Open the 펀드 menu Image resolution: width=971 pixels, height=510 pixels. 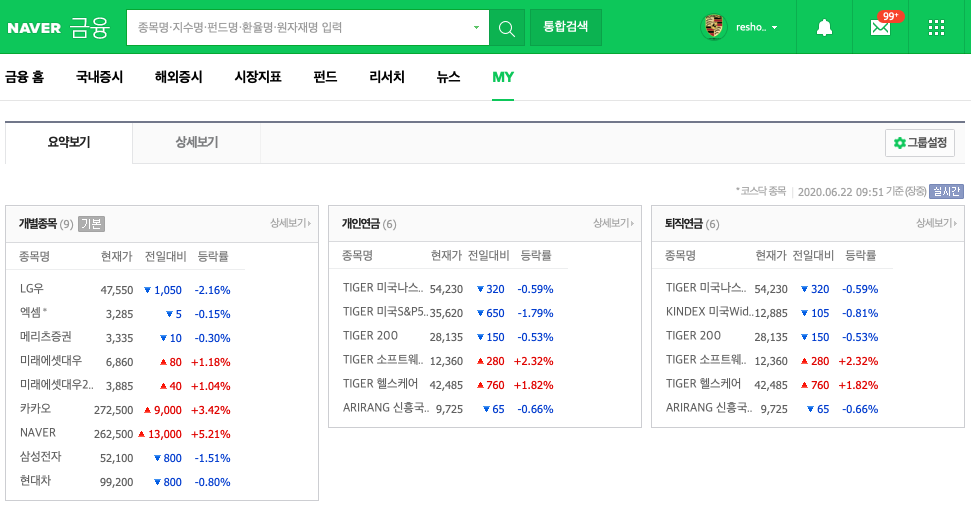(x=325, y=77)
